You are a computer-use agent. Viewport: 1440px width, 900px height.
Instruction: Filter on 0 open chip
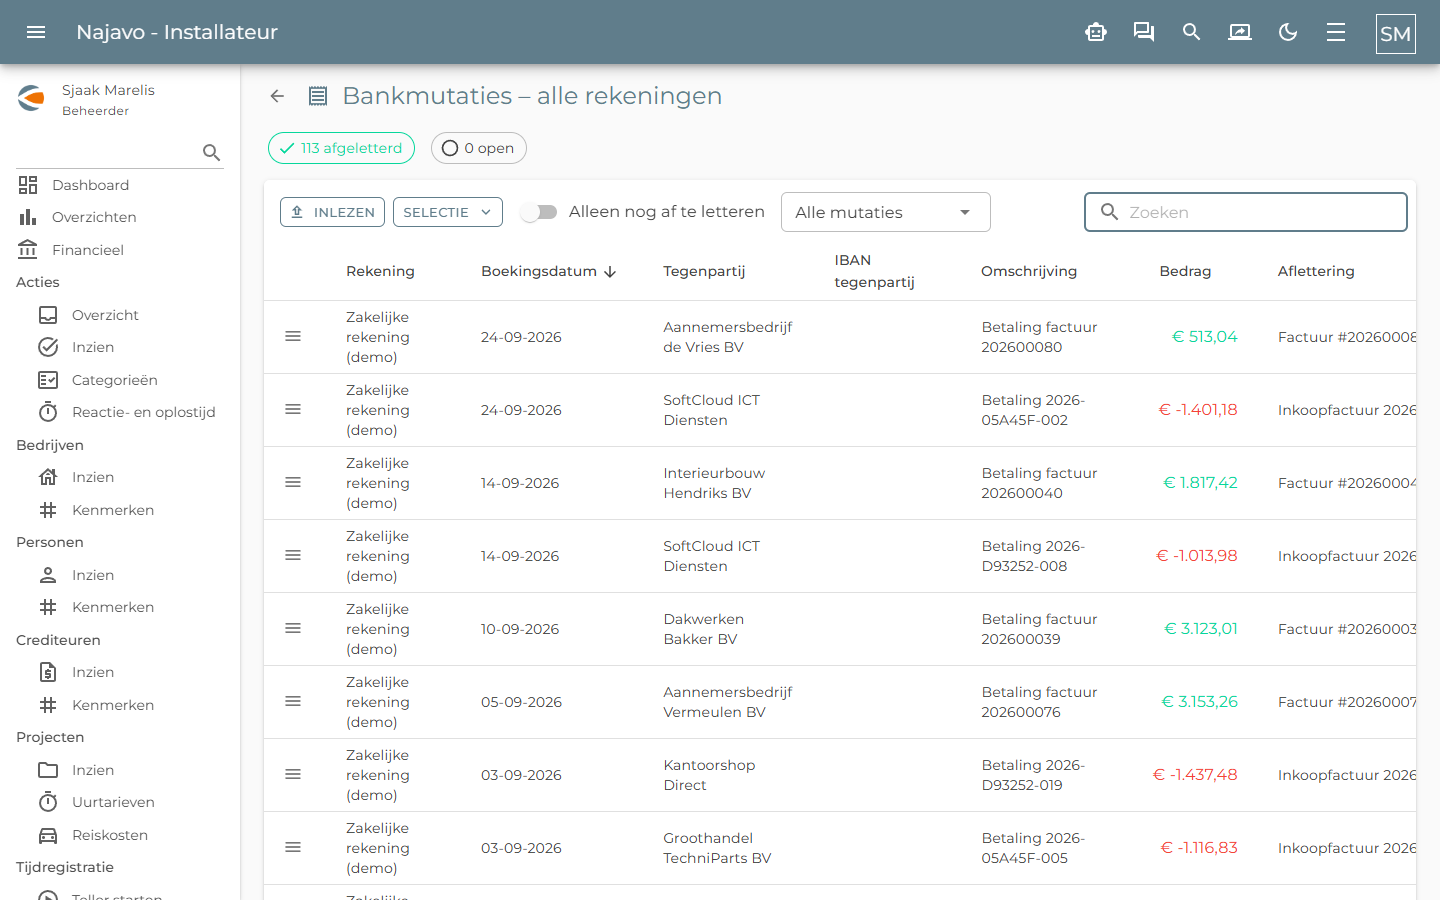[x=479, y=148]
